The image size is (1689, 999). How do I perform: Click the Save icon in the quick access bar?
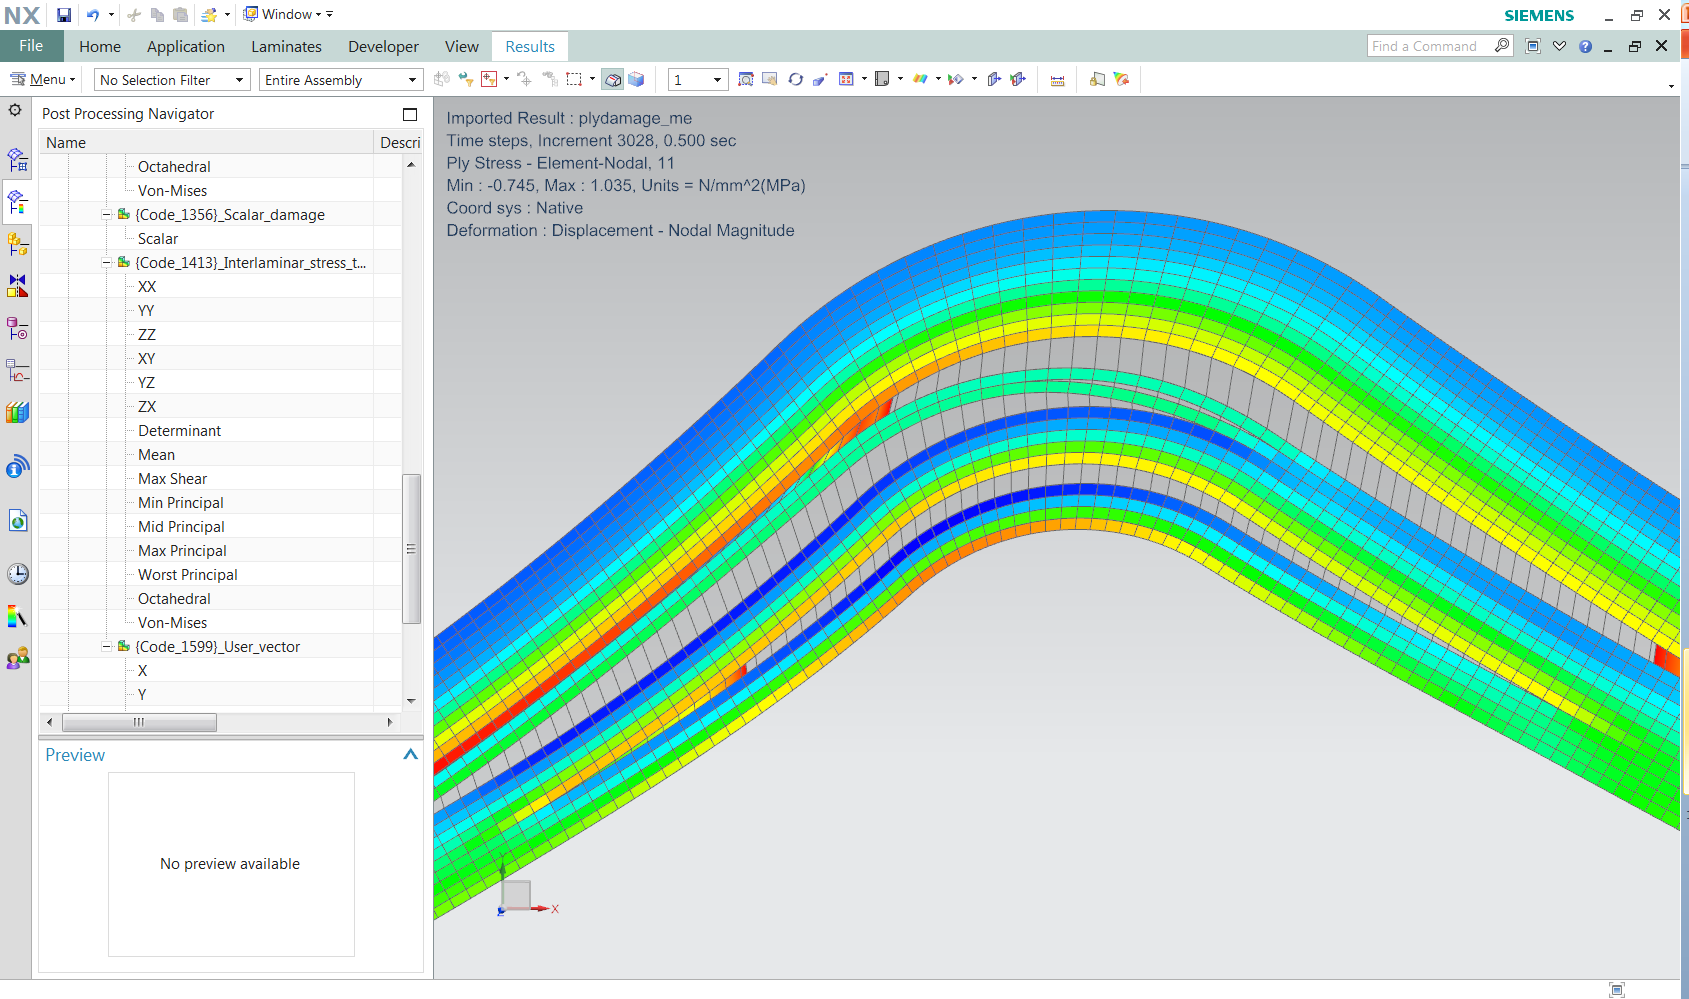[64, 15]
